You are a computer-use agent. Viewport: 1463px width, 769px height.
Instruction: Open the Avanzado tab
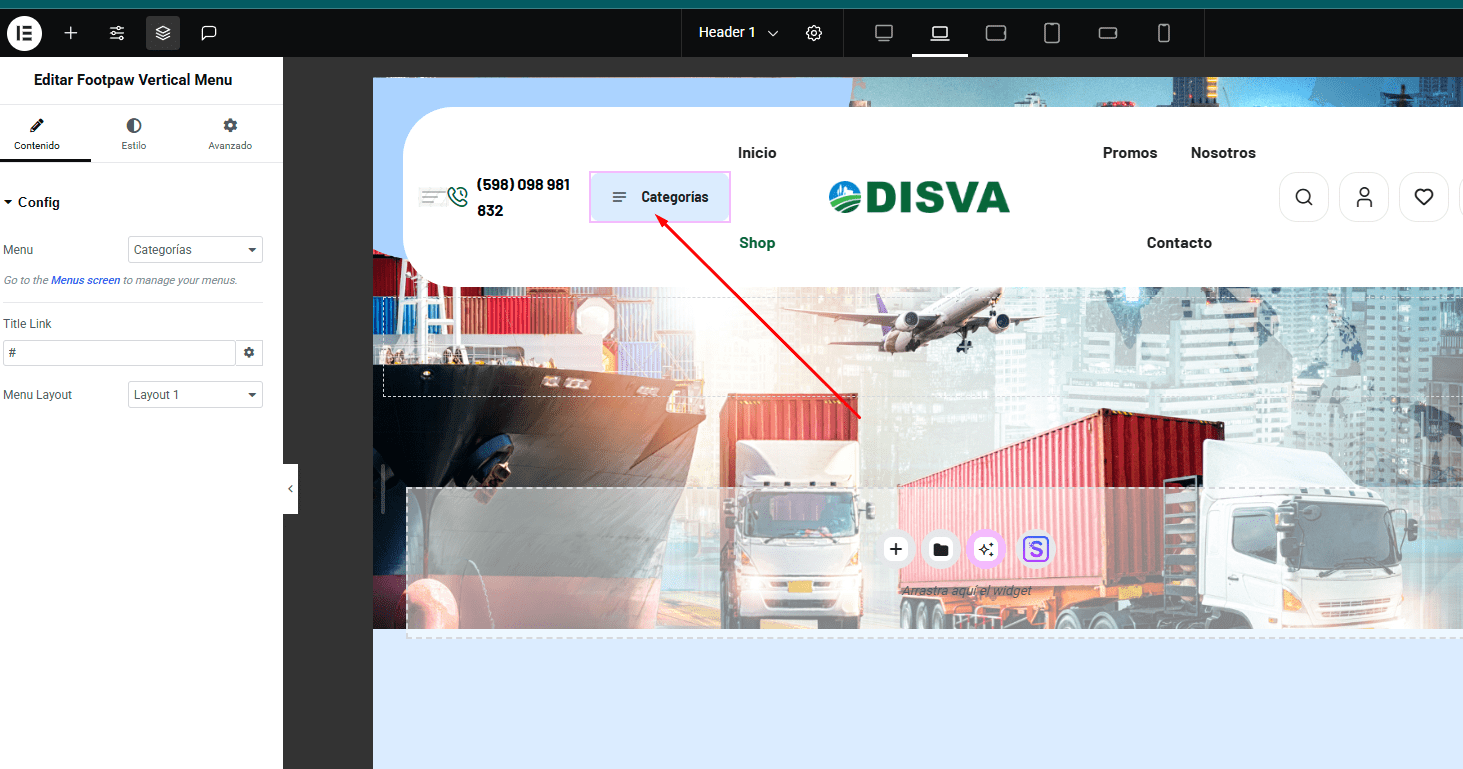pyautogui.click(x=230, y=135)
